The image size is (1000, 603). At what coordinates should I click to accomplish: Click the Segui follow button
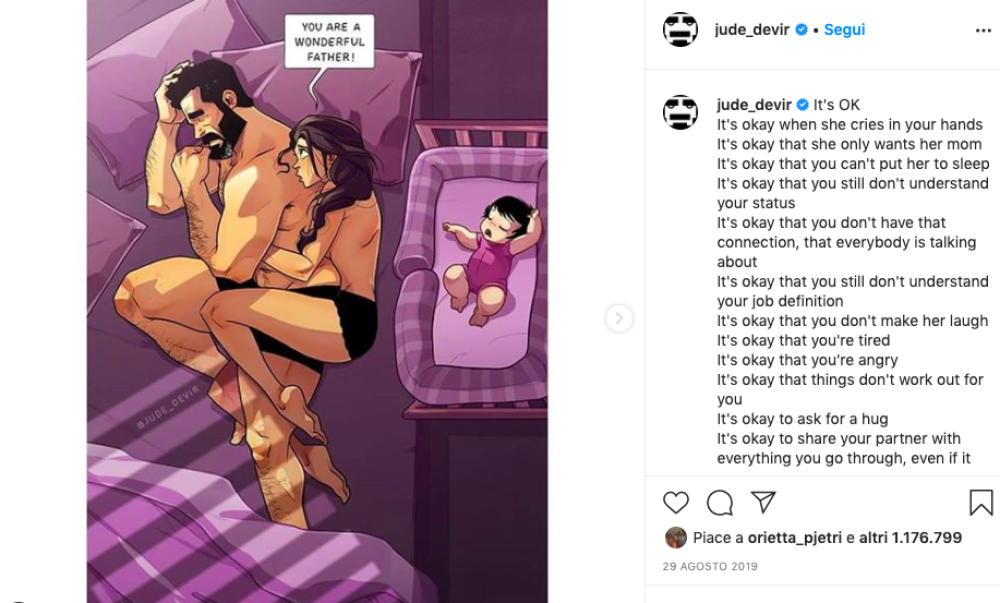pos(844,29)
